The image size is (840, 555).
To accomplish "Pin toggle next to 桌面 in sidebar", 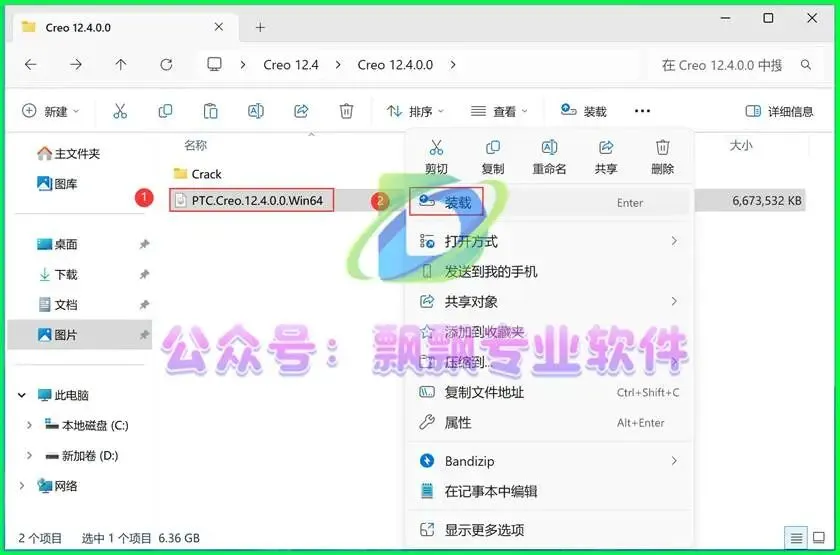I will pyautogui.click(x=144, y=244).
